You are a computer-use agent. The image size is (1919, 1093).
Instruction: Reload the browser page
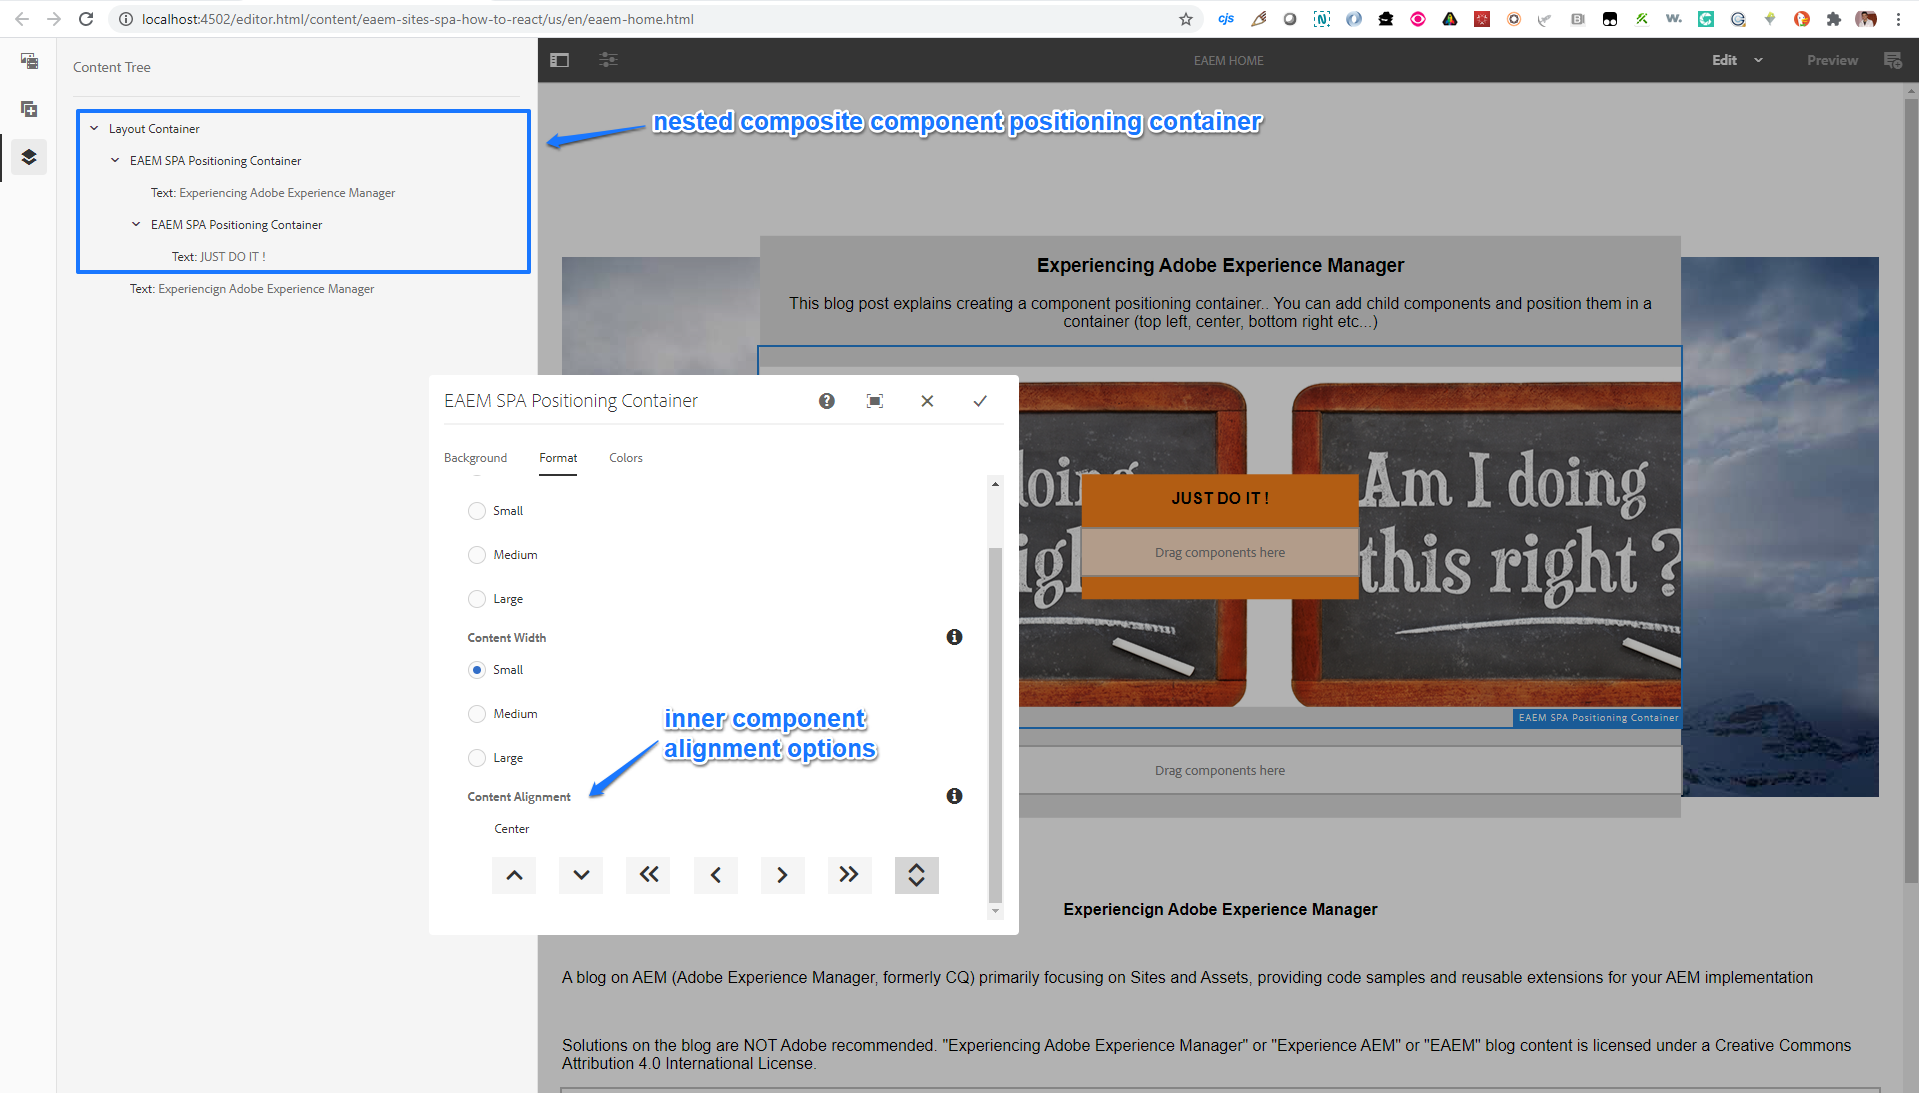[x=86, y=19]
